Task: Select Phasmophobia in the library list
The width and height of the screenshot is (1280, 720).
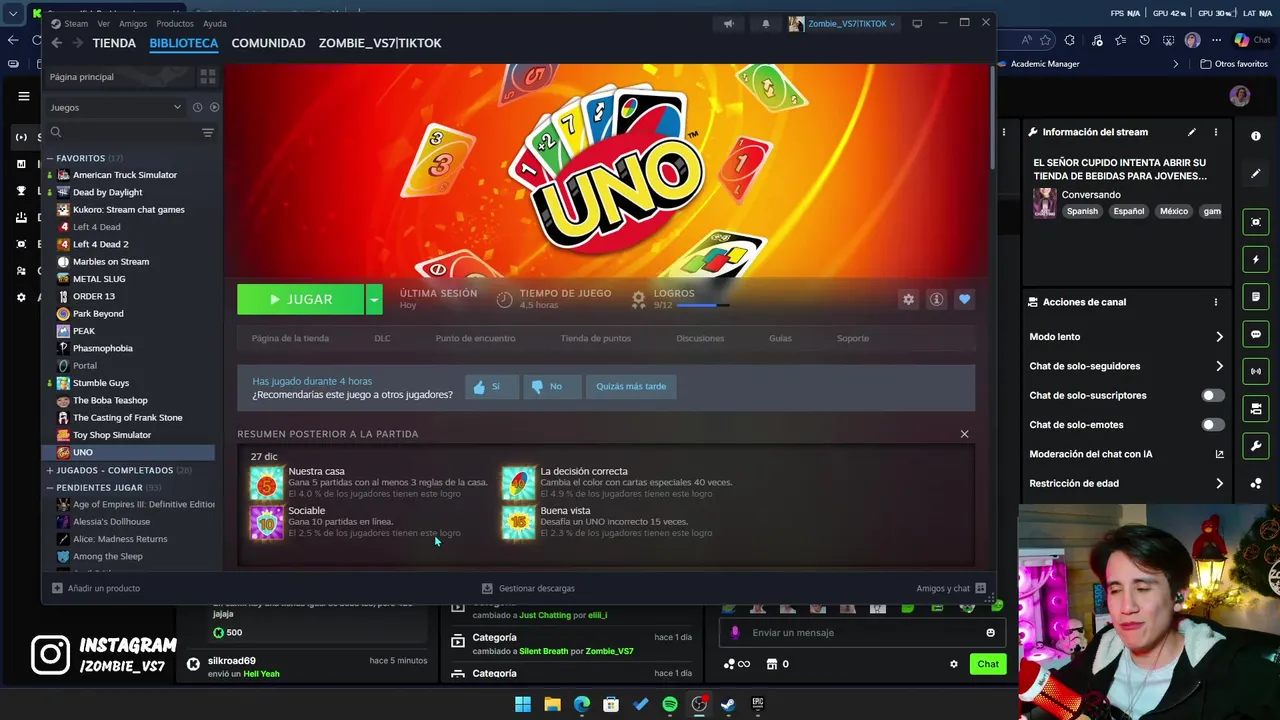Action: (x=102, y=348)
